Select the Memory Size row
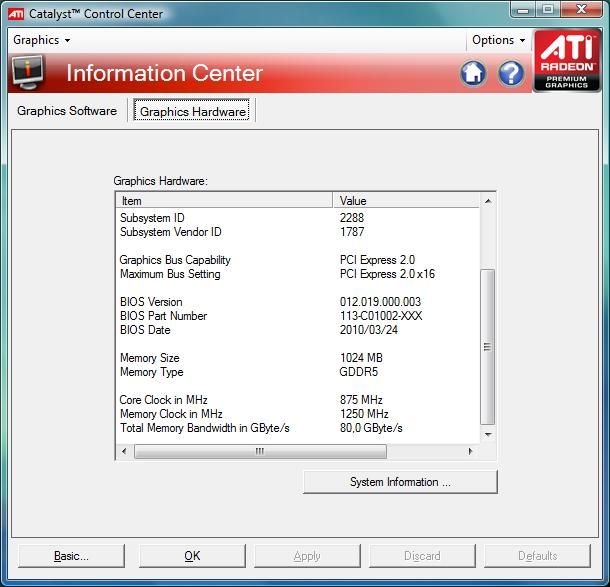The image size is (610, 587). [298, 358]
